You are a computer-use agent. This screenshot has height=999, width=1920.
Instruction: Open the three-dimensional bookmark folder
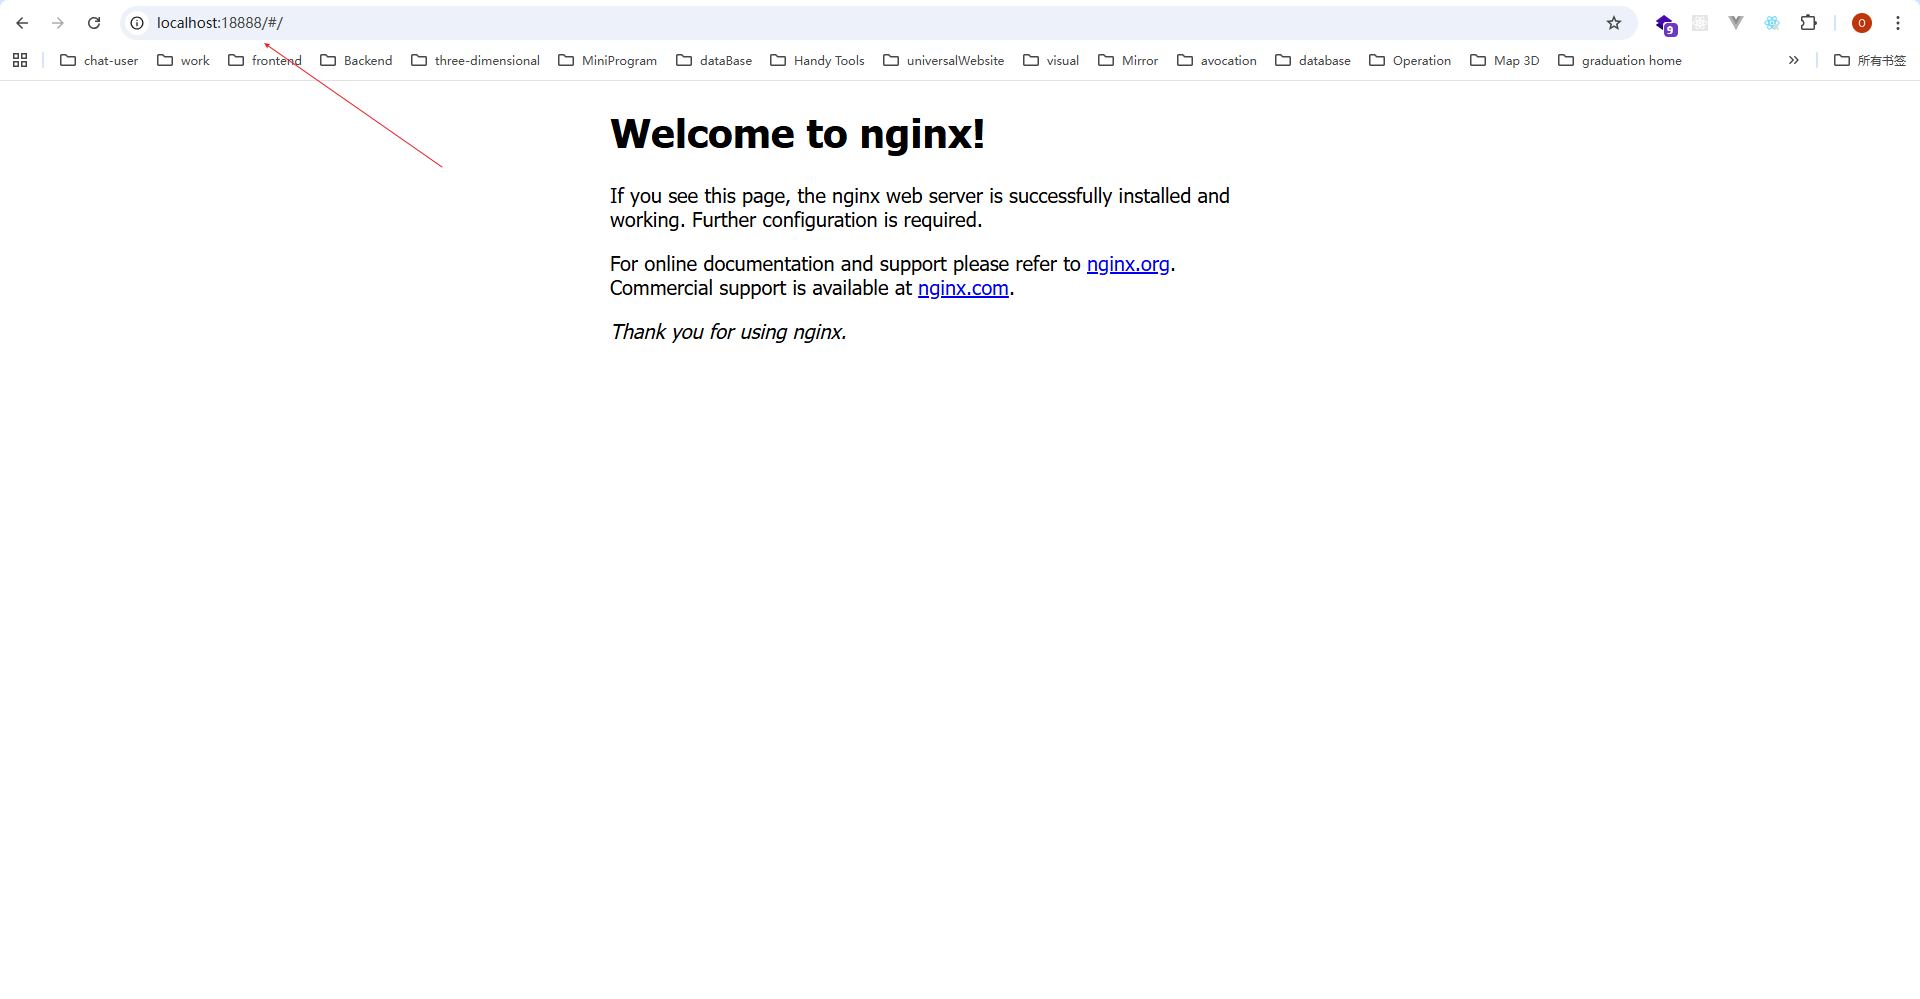click(x=475, y=60)
